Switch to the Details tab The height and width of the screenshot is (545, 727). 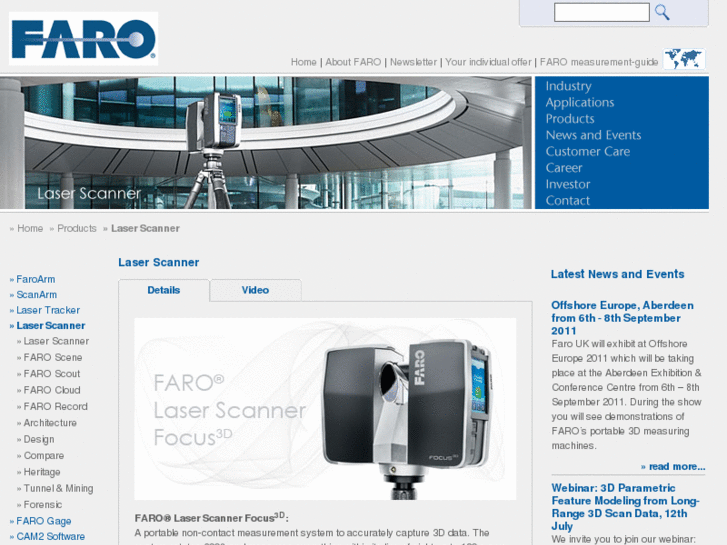[164, 290]
